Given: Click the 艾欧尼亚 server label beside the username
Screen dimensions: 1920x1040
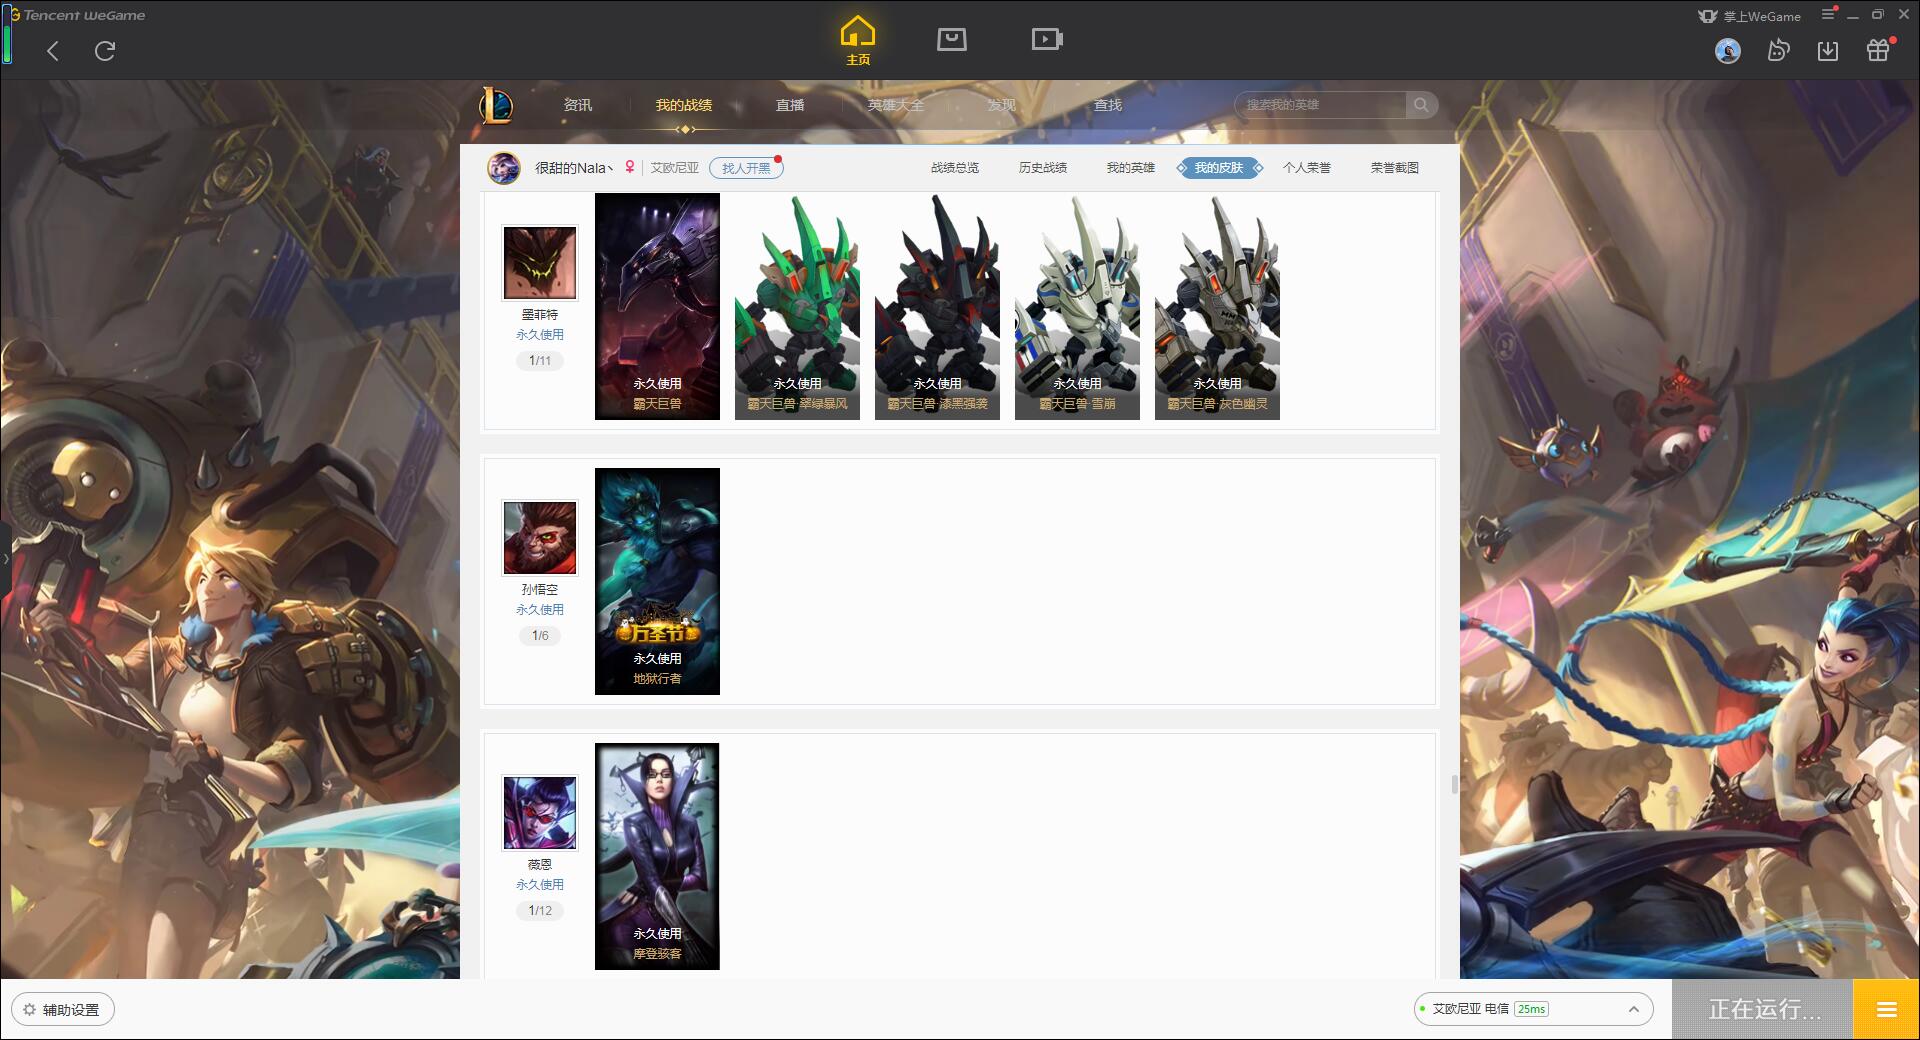Looking at the screenshot, I should [675, 168].
